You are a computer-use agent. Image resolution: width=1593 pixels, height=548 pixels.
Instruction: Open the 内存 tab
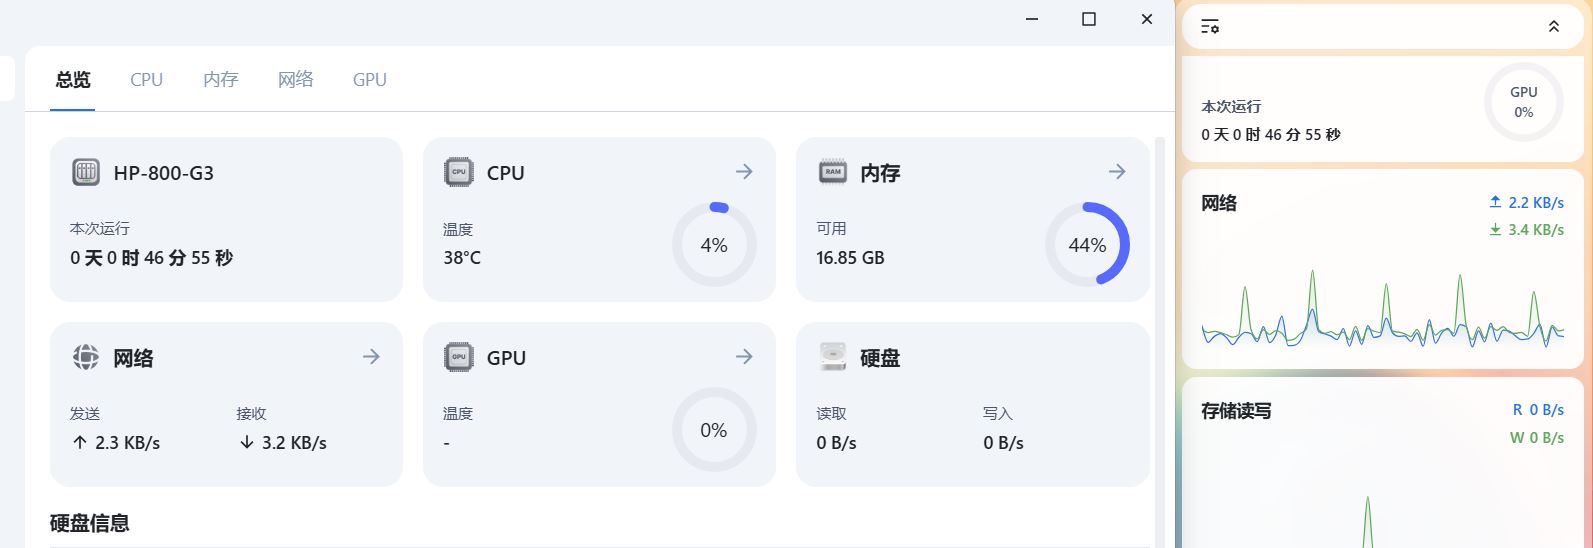[x=220, y=80]
